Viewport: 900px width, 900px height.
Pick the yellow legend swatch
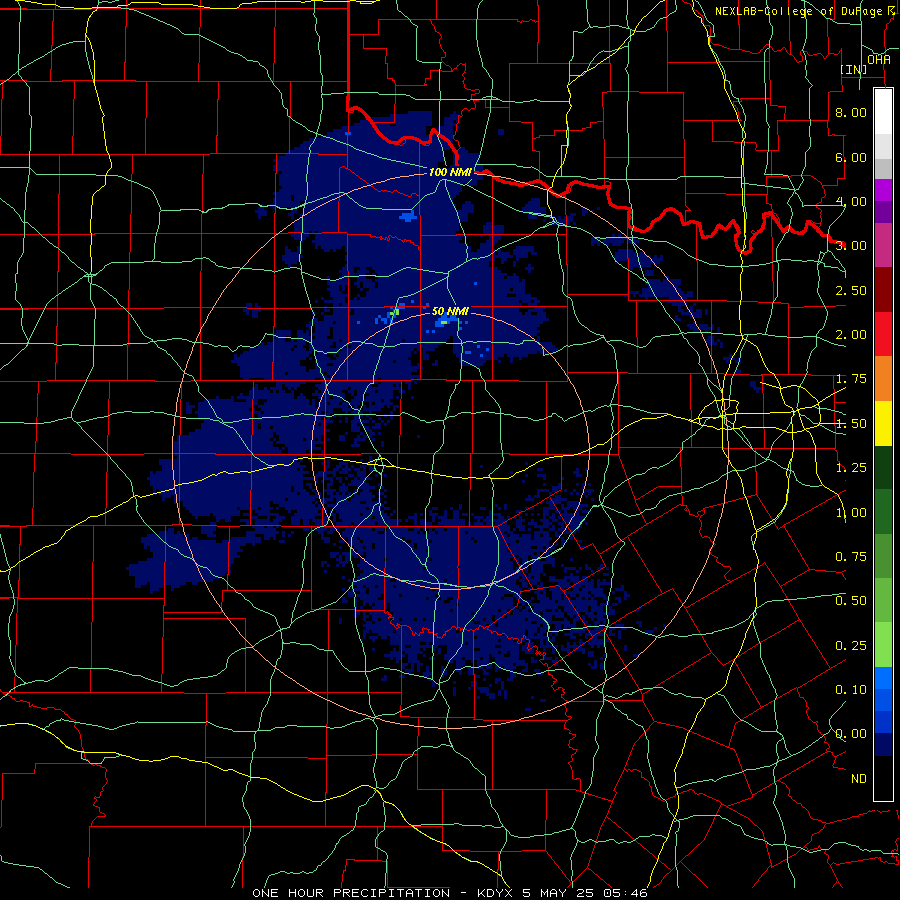(883, 423)
